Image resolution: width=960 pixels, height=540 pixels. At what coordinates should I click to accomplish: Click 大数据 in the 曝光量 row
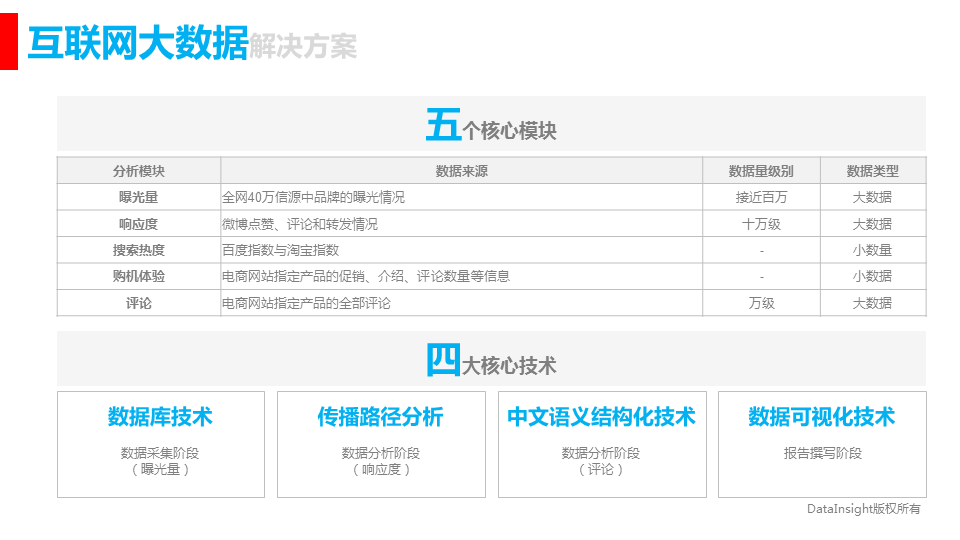[x=872, y=197]
